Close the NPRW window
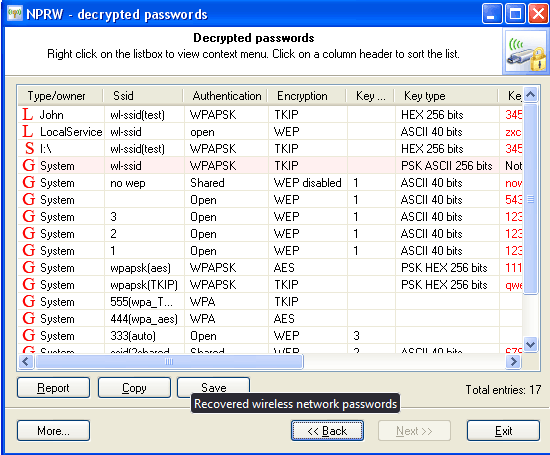550x455 pixels. point(538,14)
